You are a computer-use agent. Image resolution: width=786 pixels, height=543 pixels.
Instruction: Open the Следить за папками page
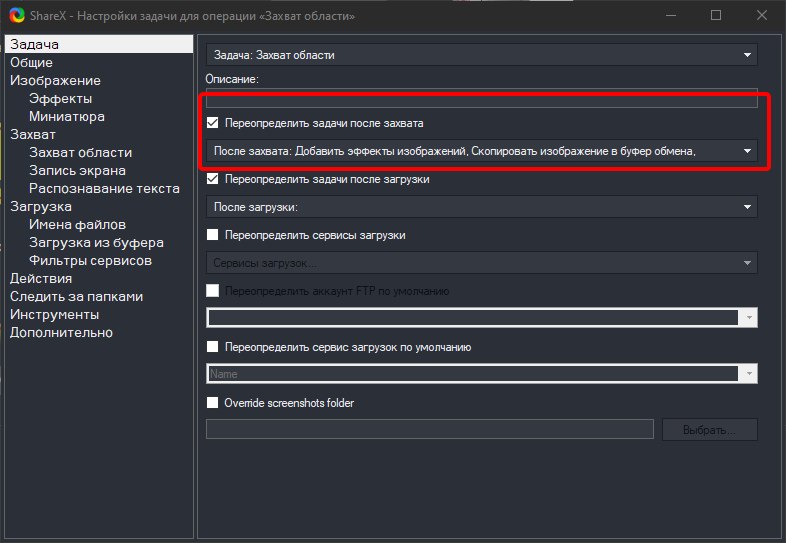pyautogui.click(x=76, y=296)
